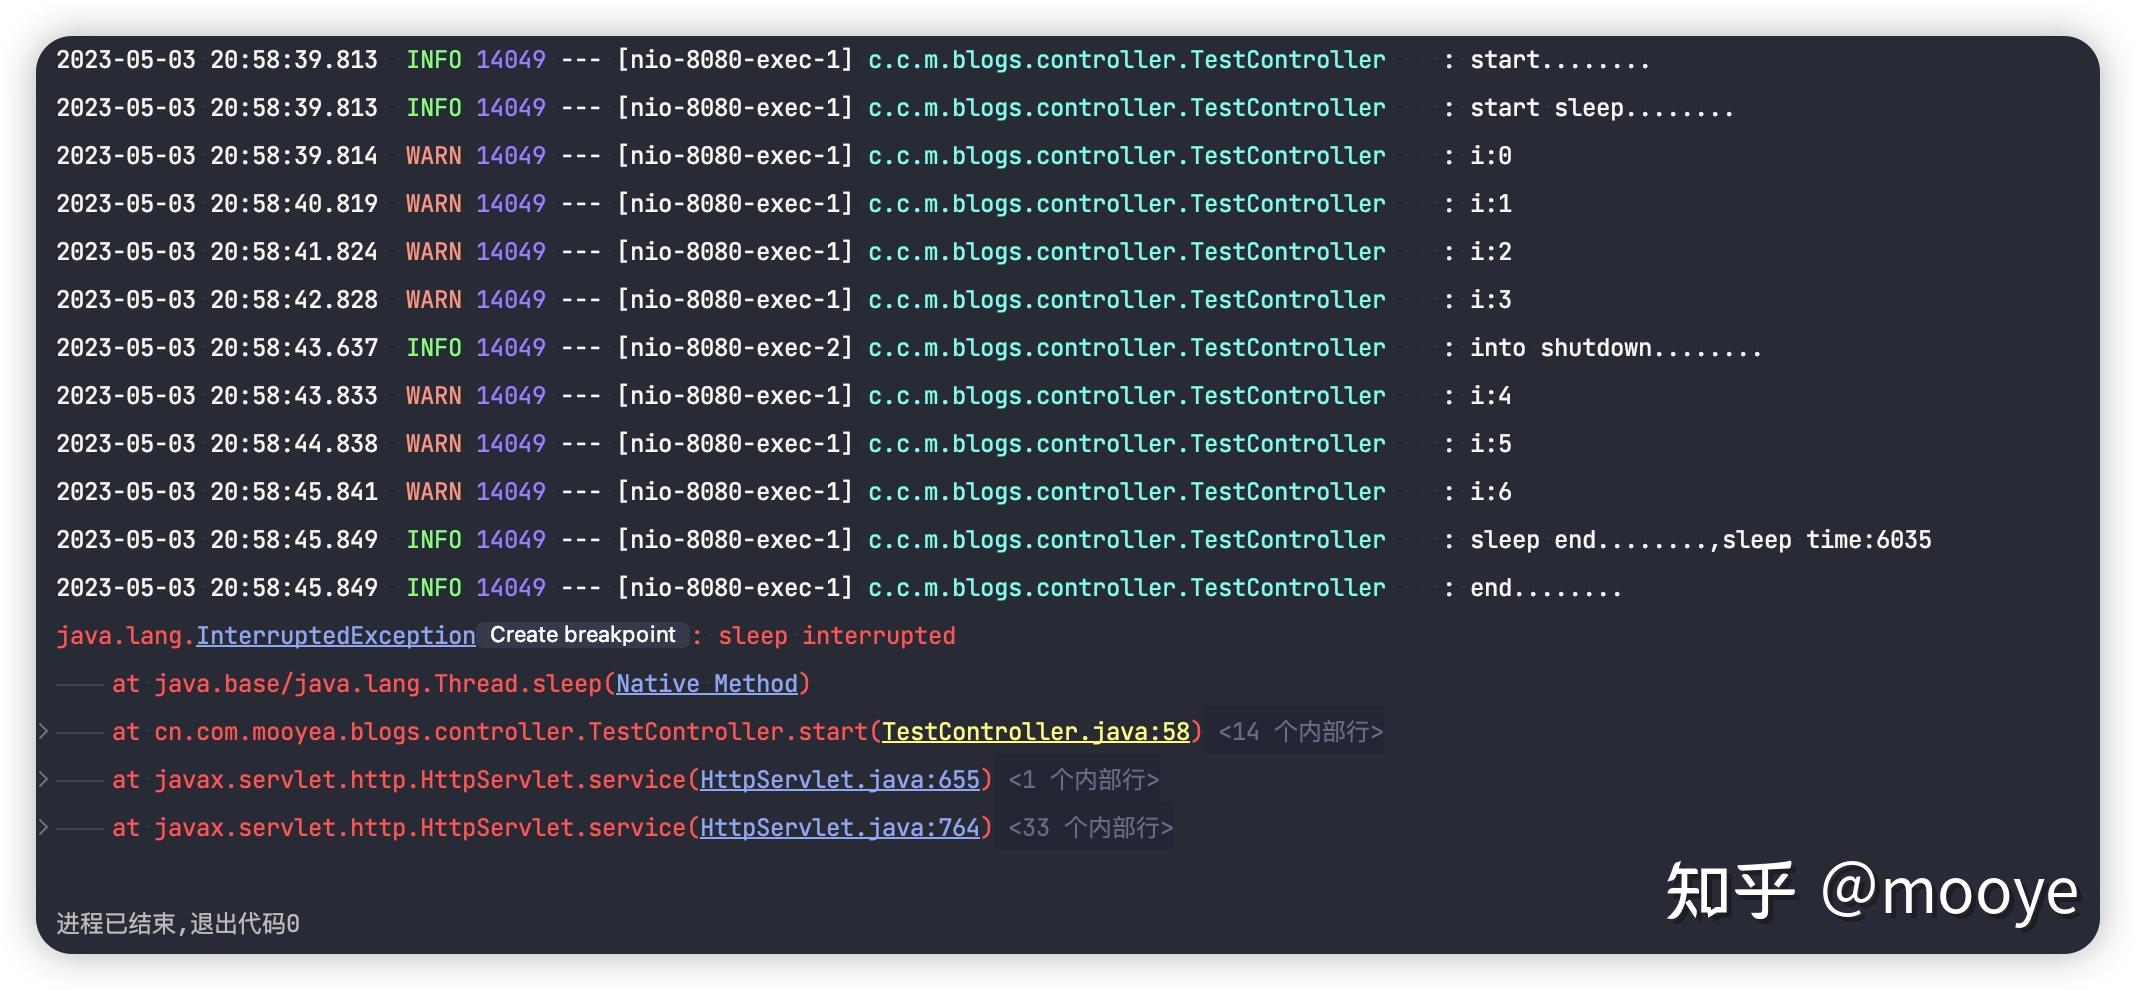Unfold the <14 个内部行> hidden frames
This screenshot has width=2136, height=990.
click(x=1300, y=732)
